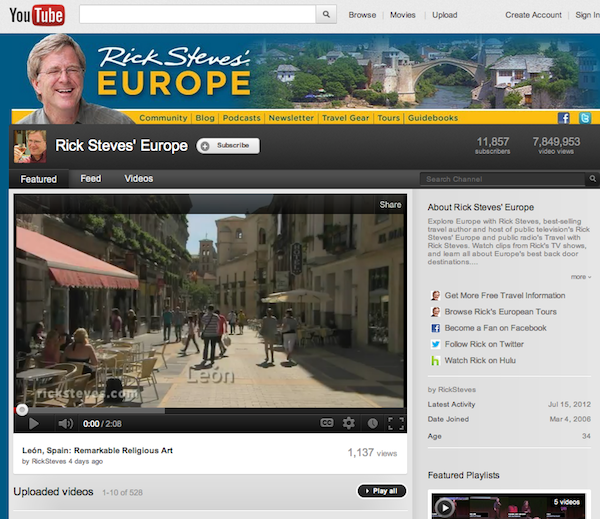Open the Blog banner link
The image size is (600, 519).
205,118
